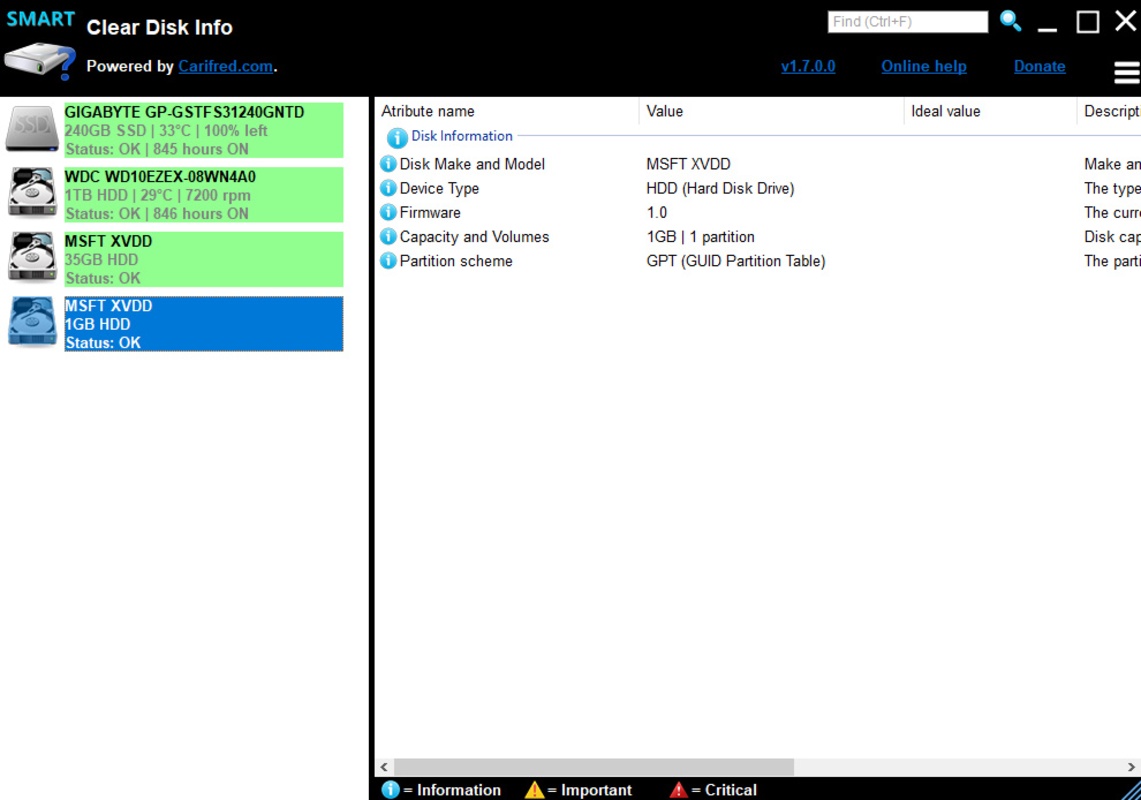Open the Online help link
This screenshot has height=800, width=1141.
click(x=923, y=66)
